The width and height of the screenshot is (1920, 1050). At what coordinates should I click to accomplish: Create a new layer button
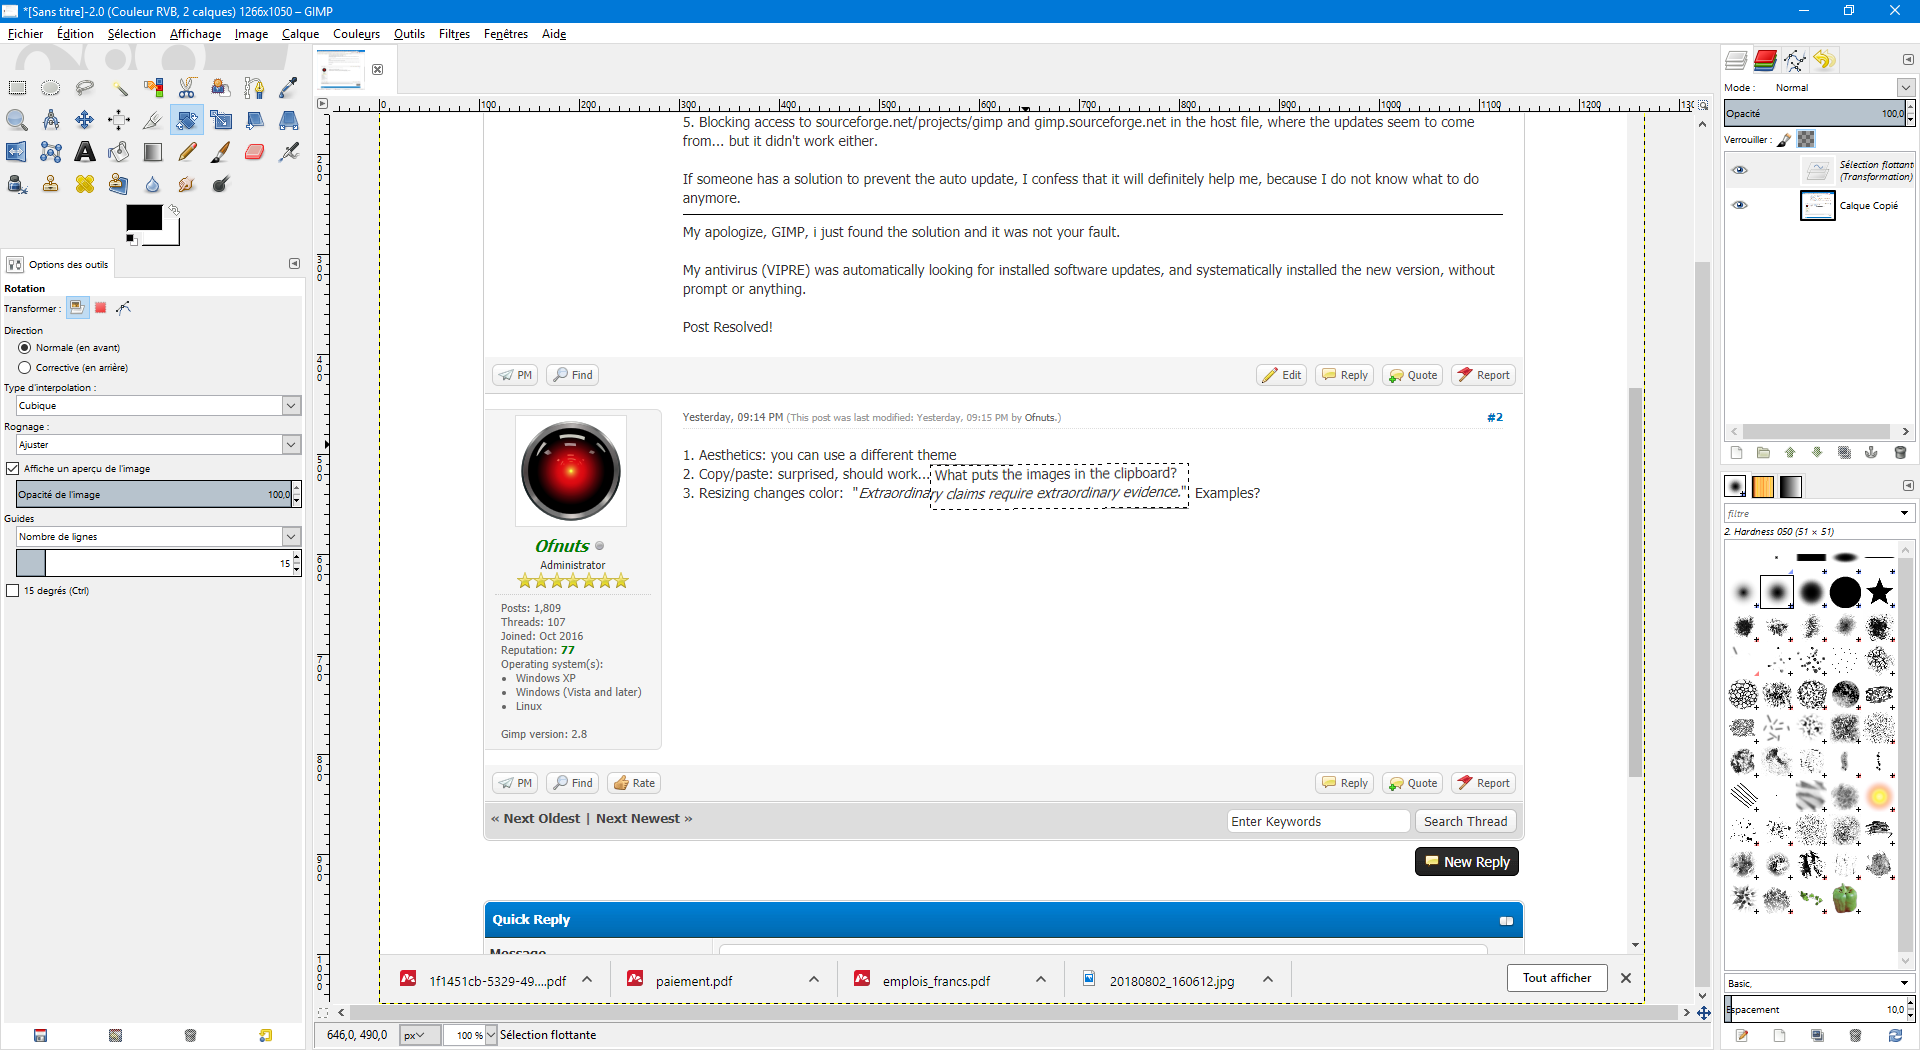[x=1736, y=453]
